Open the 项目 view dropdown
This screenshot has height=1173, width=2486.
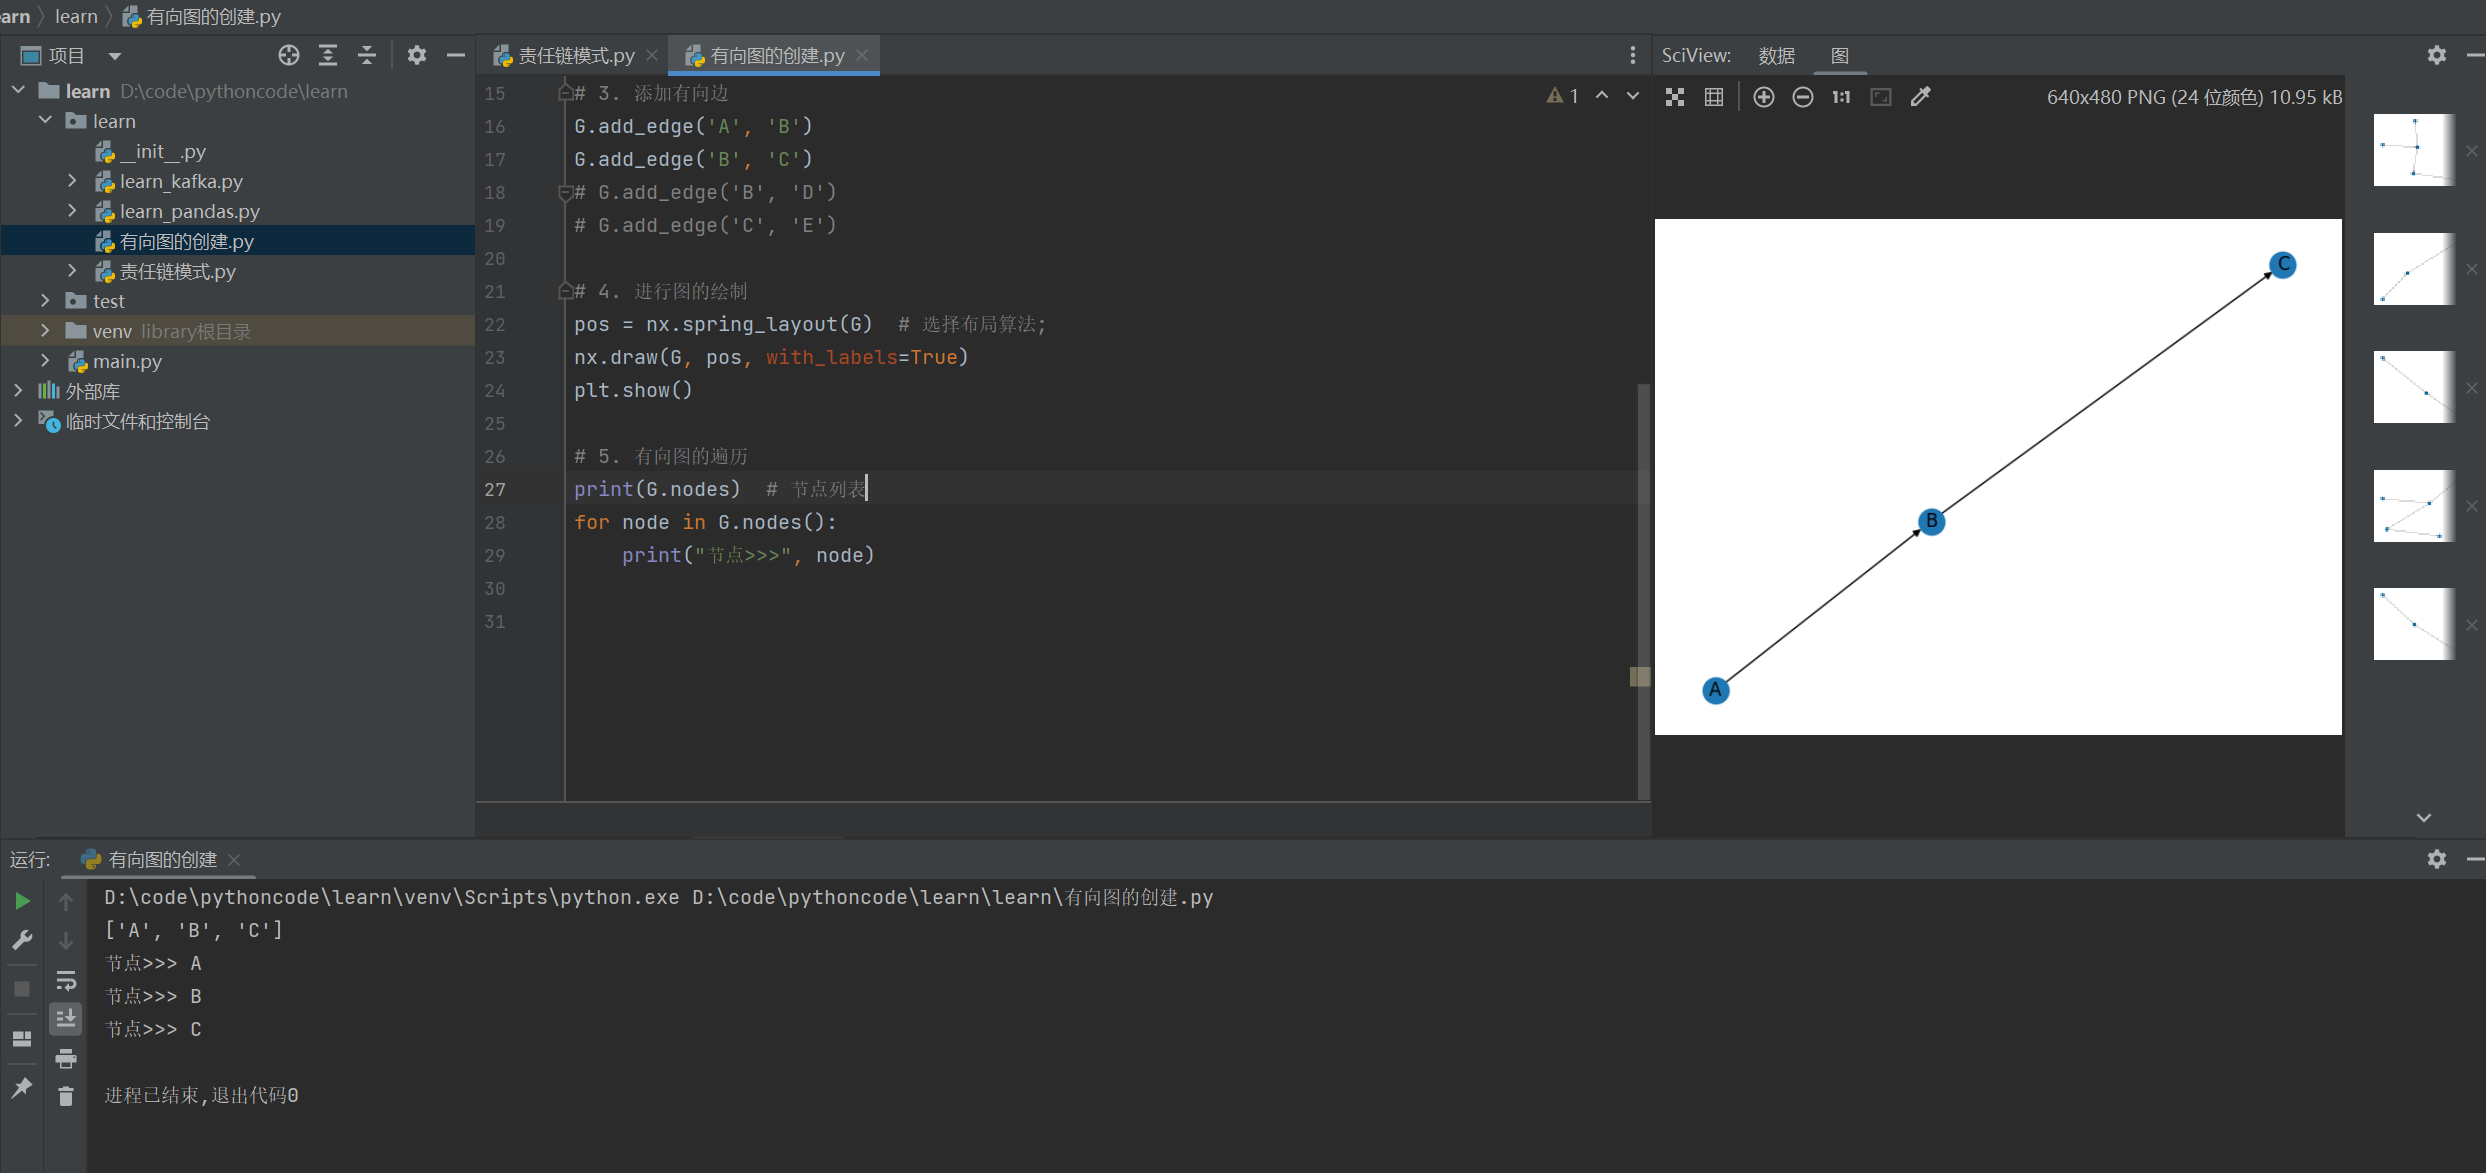[x=115, y=56]
